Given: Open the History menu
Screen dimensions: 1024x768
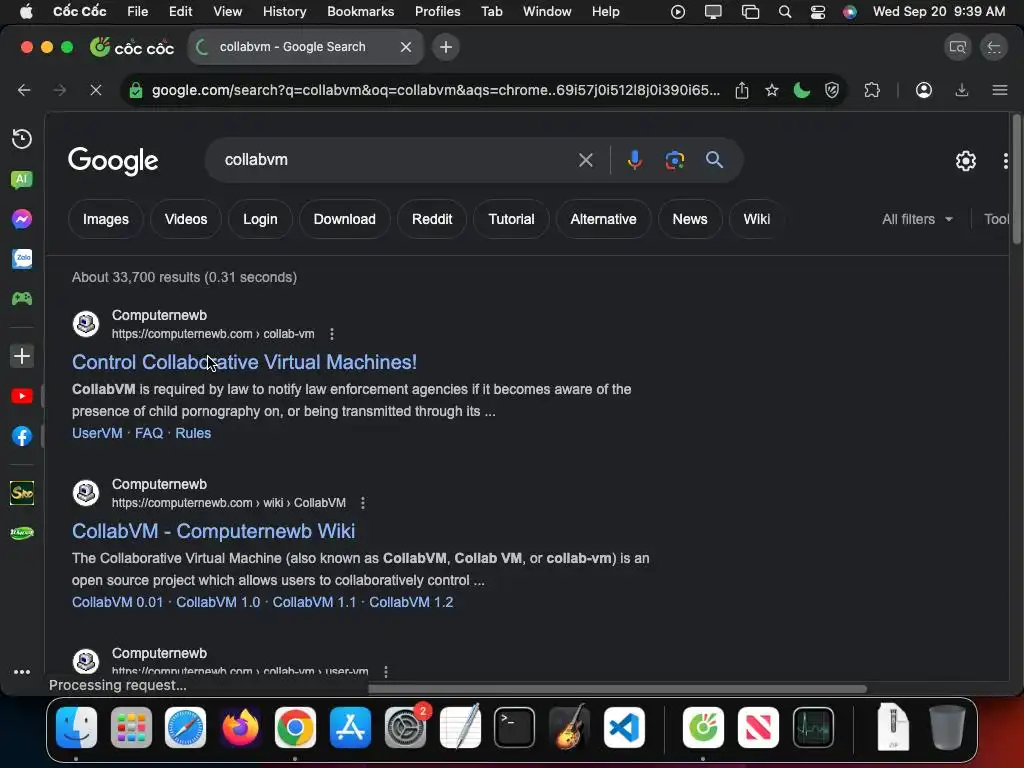Looking at the screenshot, I should 284,12.
